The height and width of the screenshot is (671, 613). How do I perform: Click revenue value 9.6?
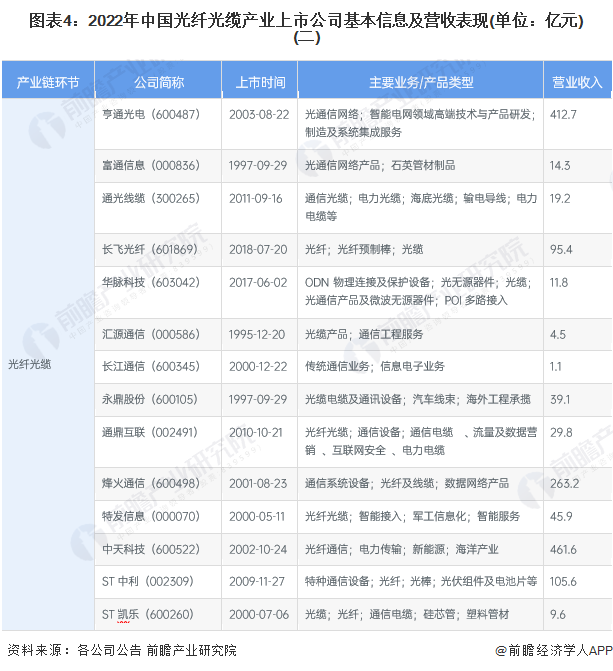[558, 614]
